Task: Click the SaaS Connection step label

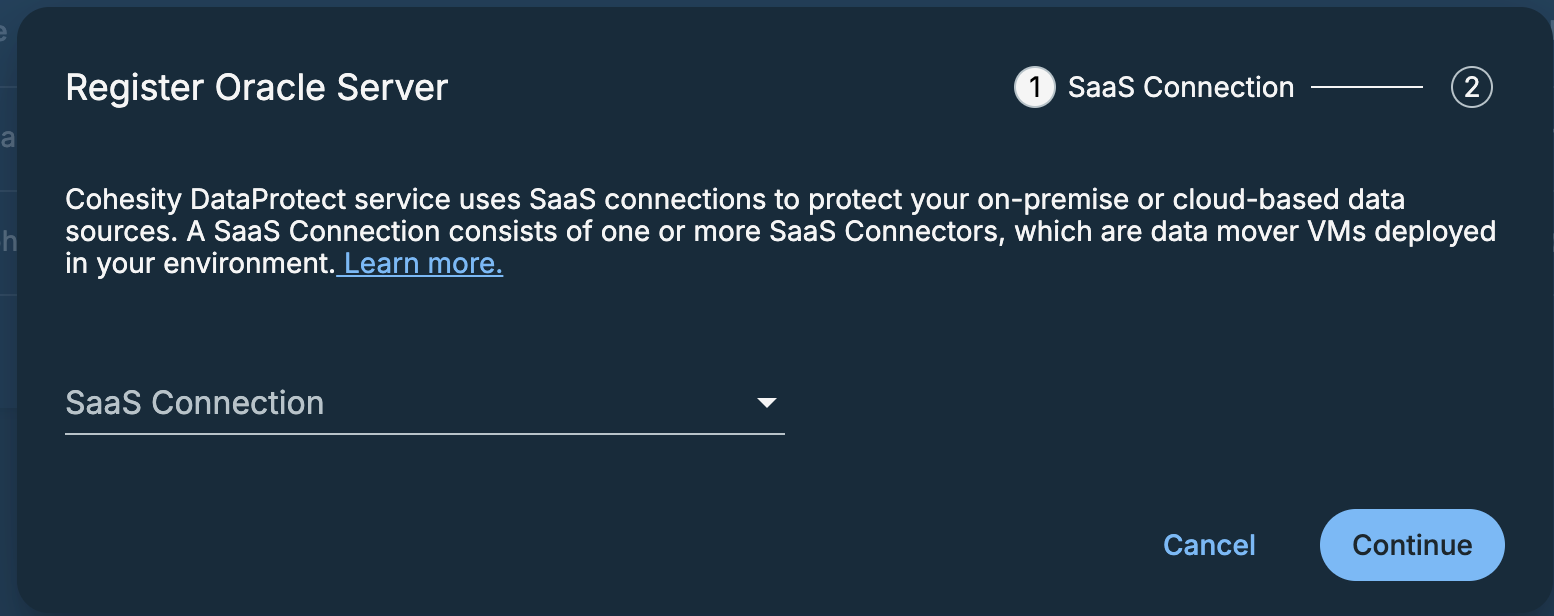Action: [1180, 87]
